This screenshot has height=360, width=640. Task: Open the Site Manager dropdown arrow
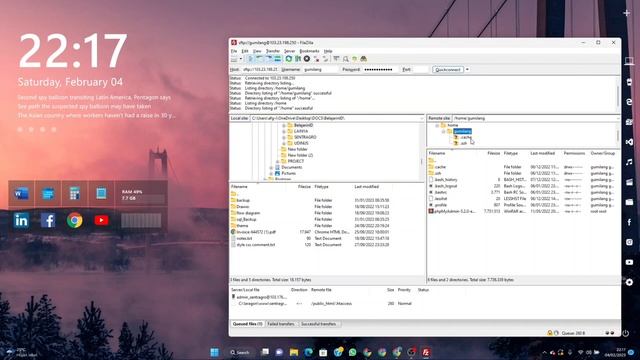coord(241,59)
